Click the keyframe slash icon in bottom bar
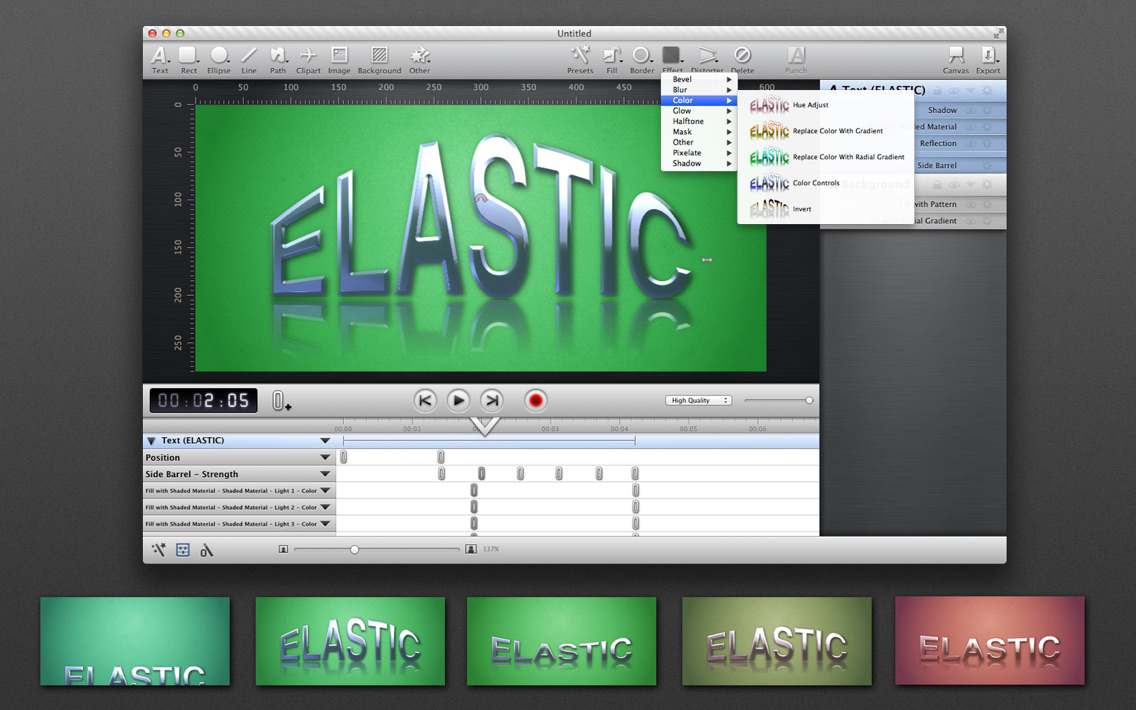The image size is (1136, 710). point(206,550)
